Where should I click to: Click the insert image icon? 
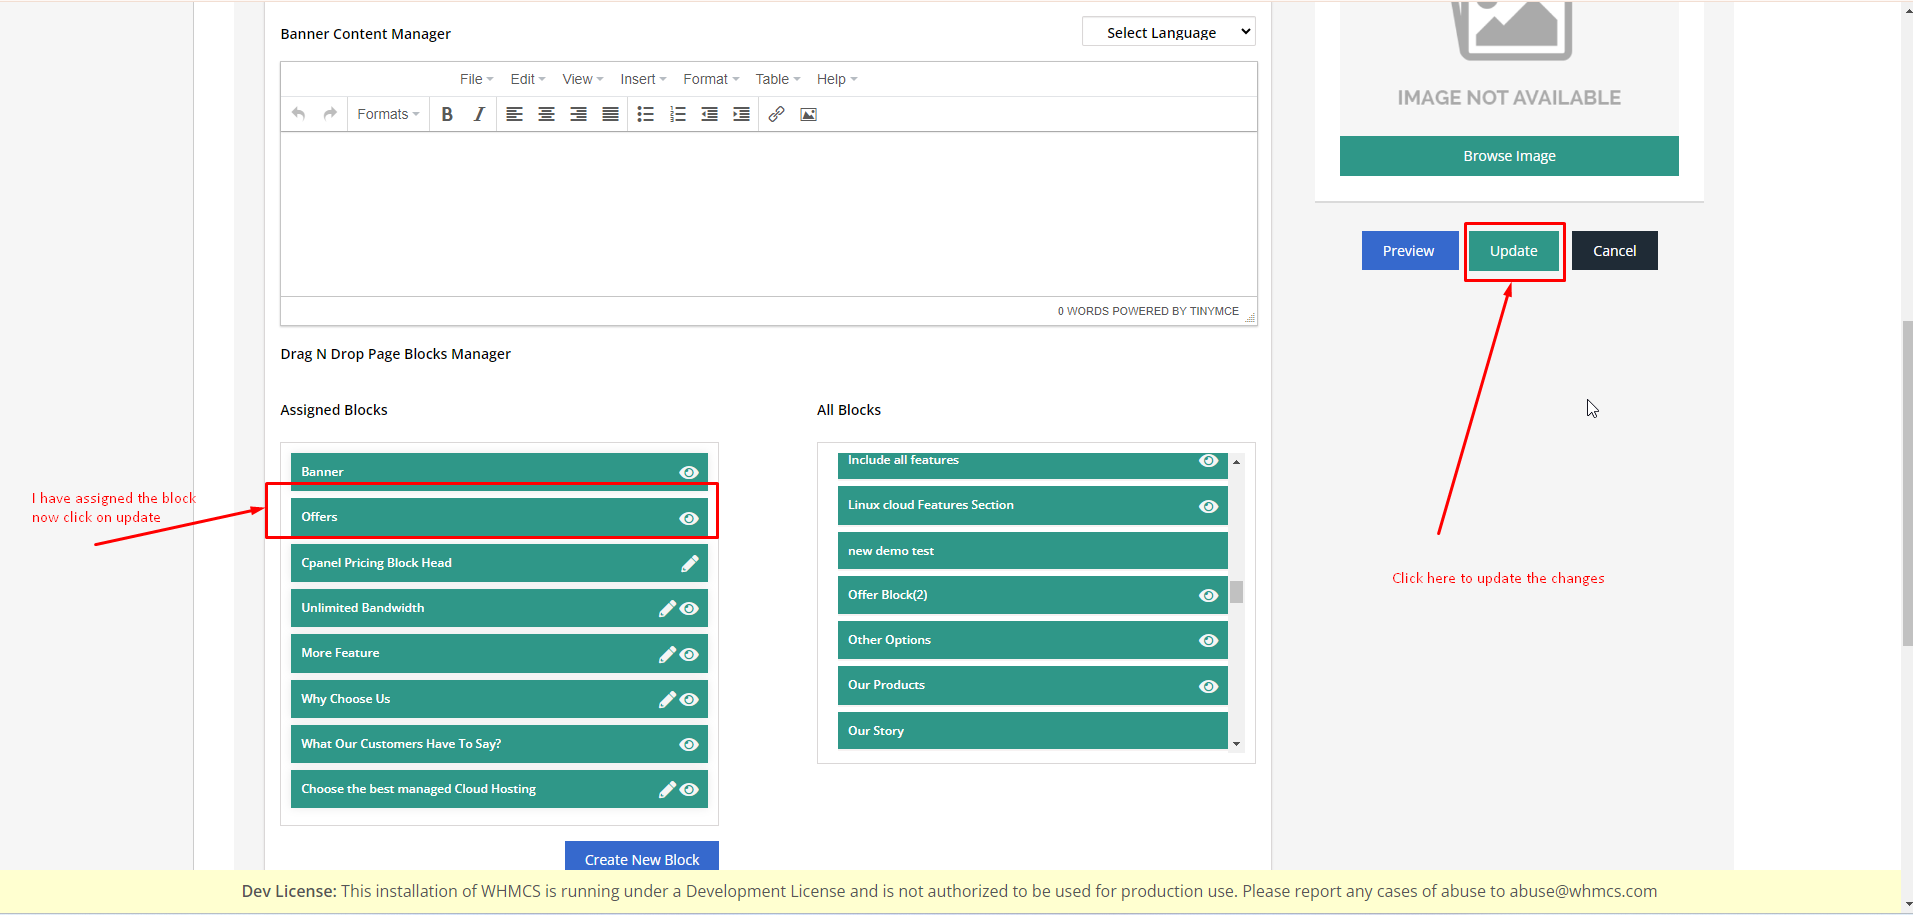coord(808,115)
